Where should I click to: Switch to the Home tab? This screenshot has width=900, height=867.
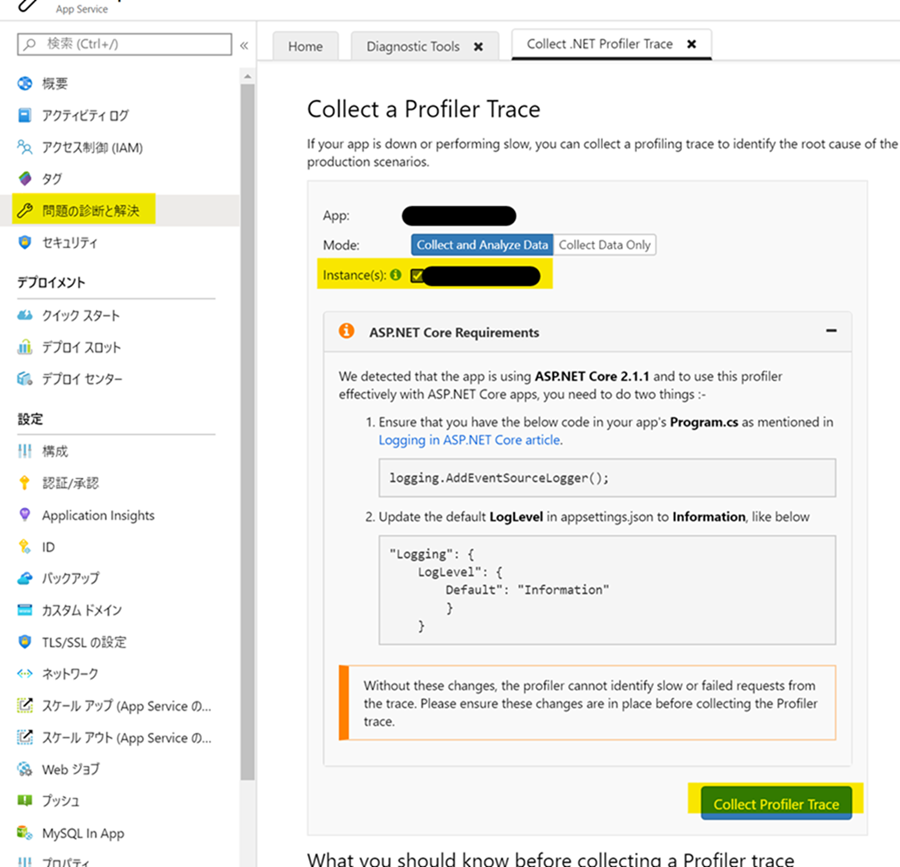(x=305, y=46)
